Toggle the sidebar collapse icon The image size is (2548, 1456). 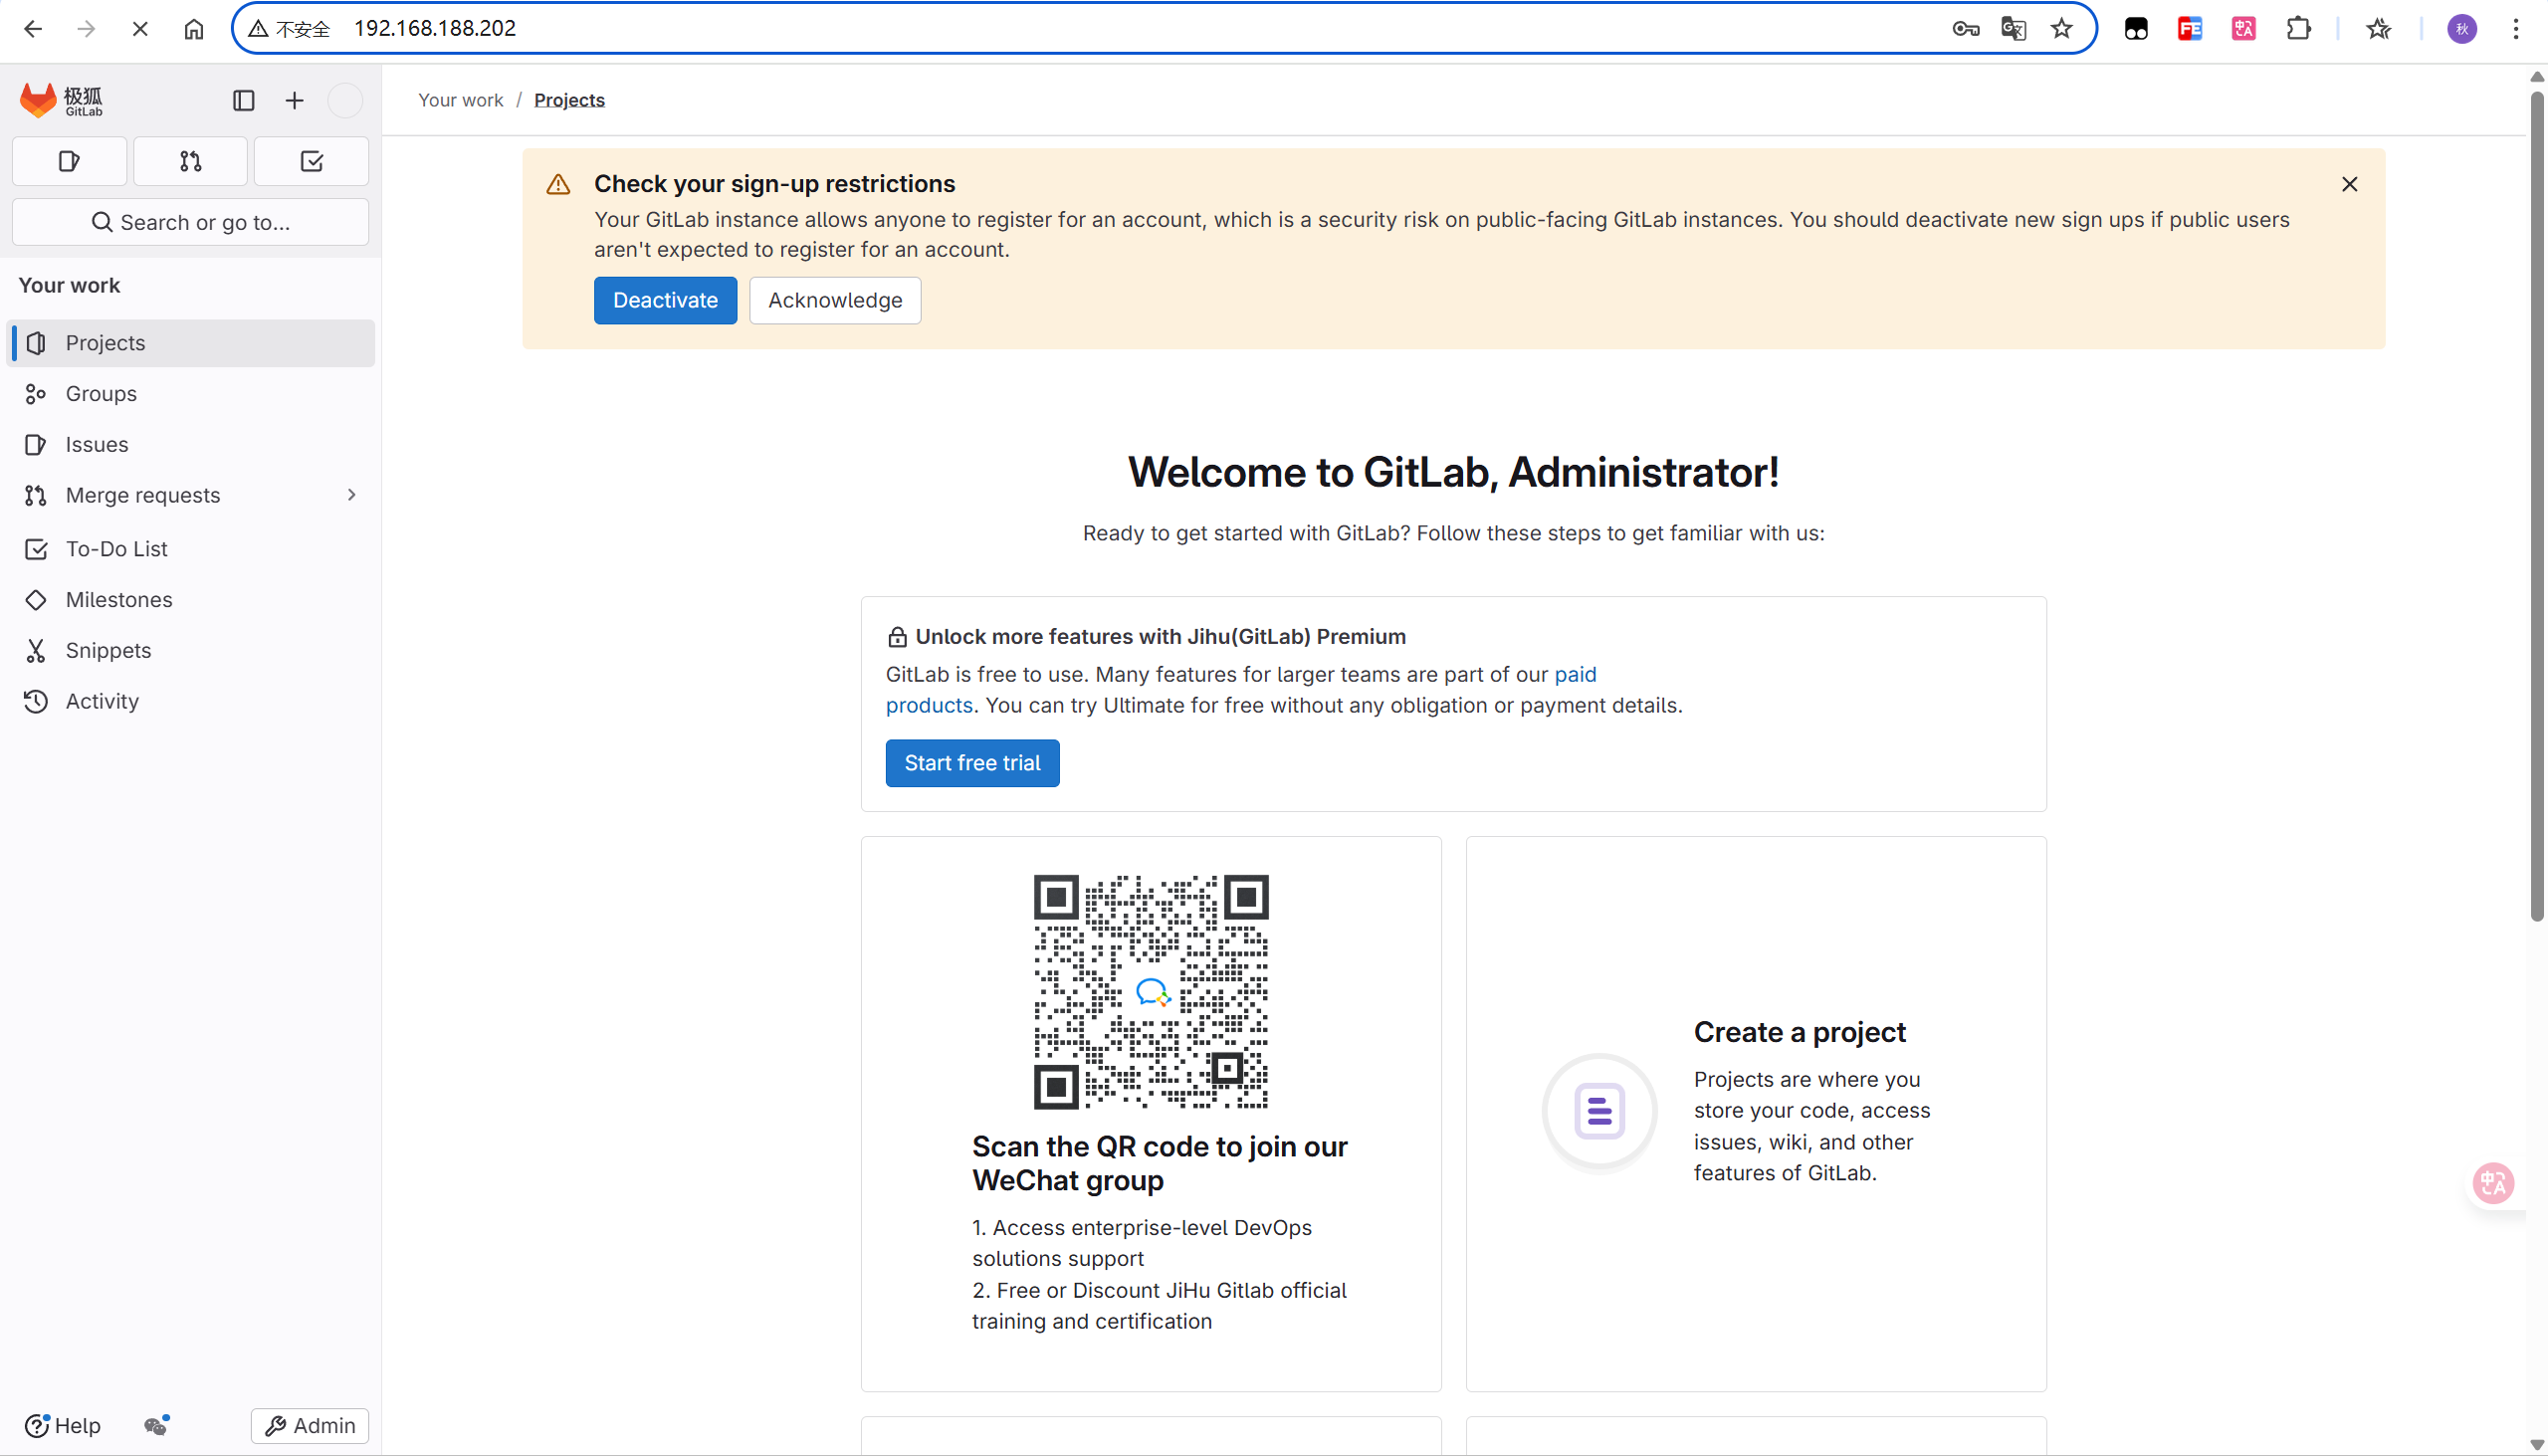point(243,100)
